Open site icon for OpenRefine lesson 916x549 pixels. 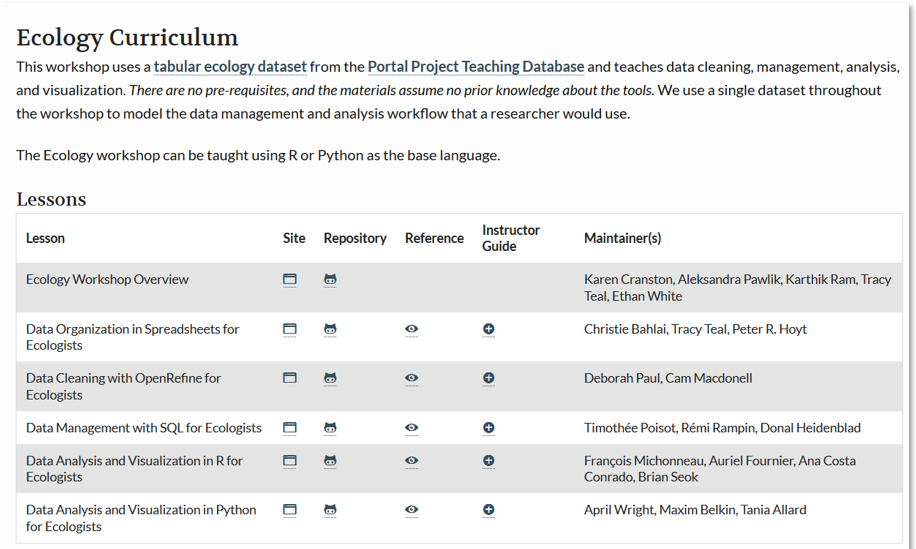click(290, 378)
